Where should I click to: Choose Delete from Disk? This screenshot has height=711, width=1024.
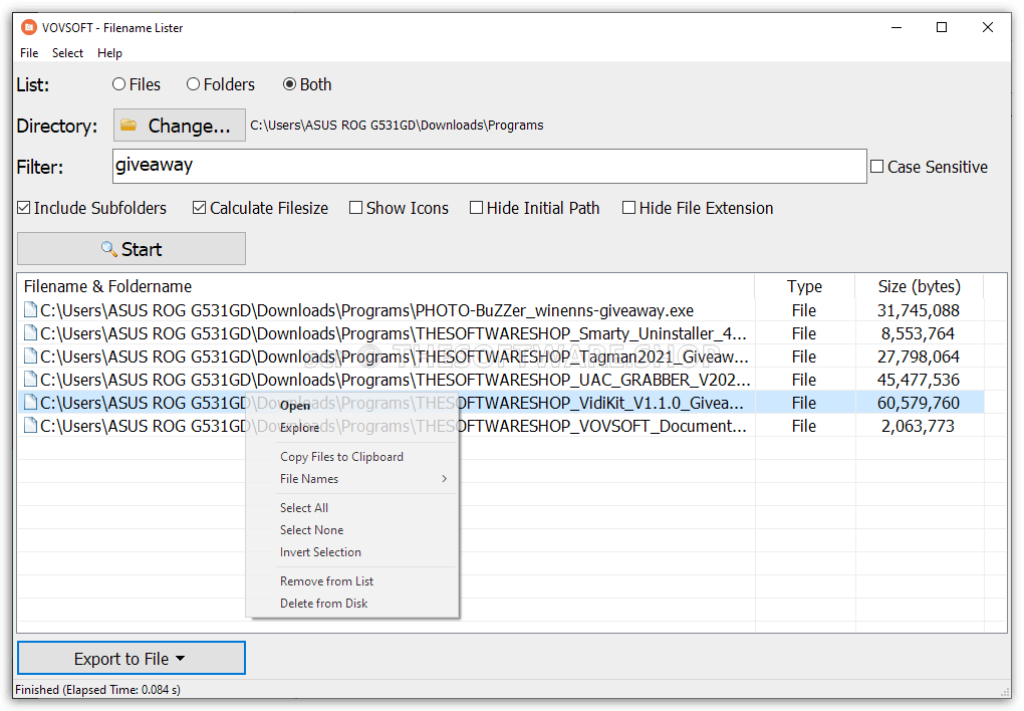click(x=324, y=603)
